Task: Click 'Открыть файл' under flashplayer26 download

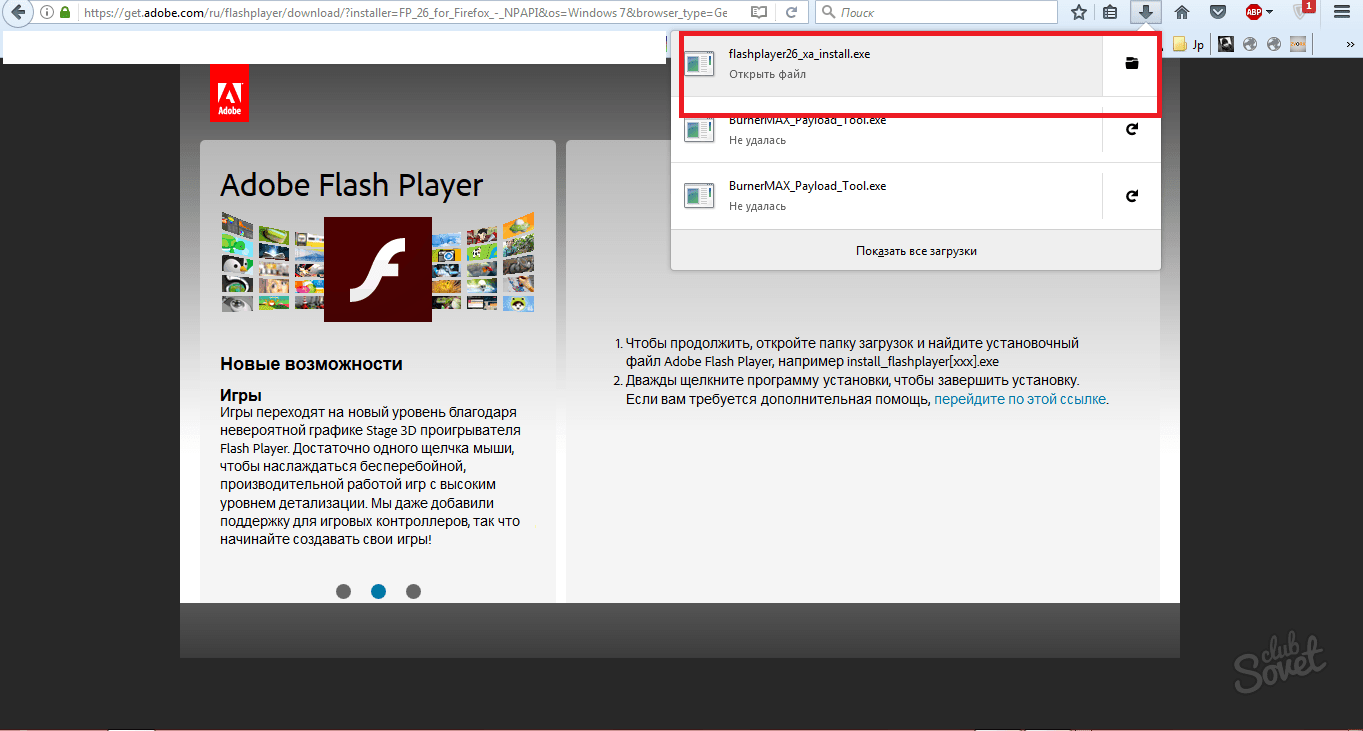Action: 767,74
